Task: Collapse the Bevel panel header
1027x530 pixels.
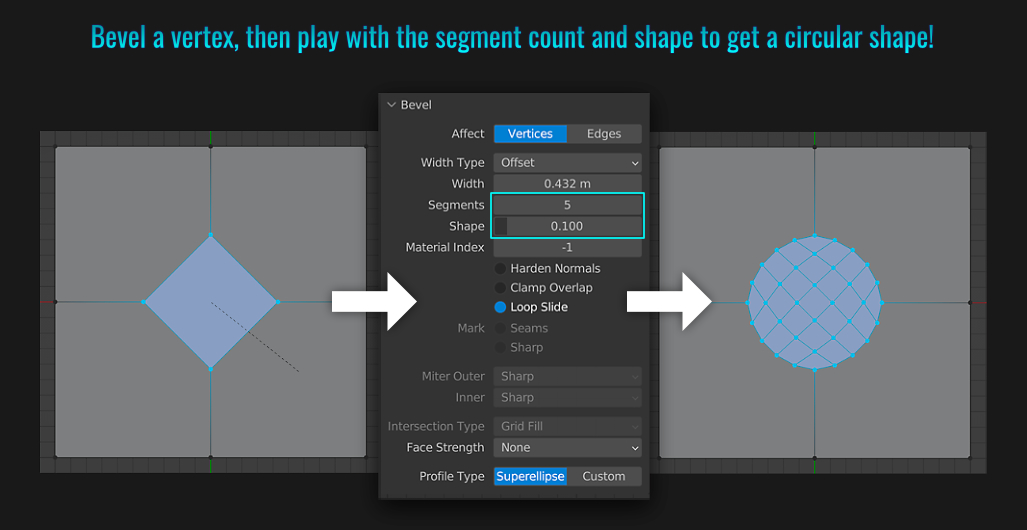Action: click(392, 105)
